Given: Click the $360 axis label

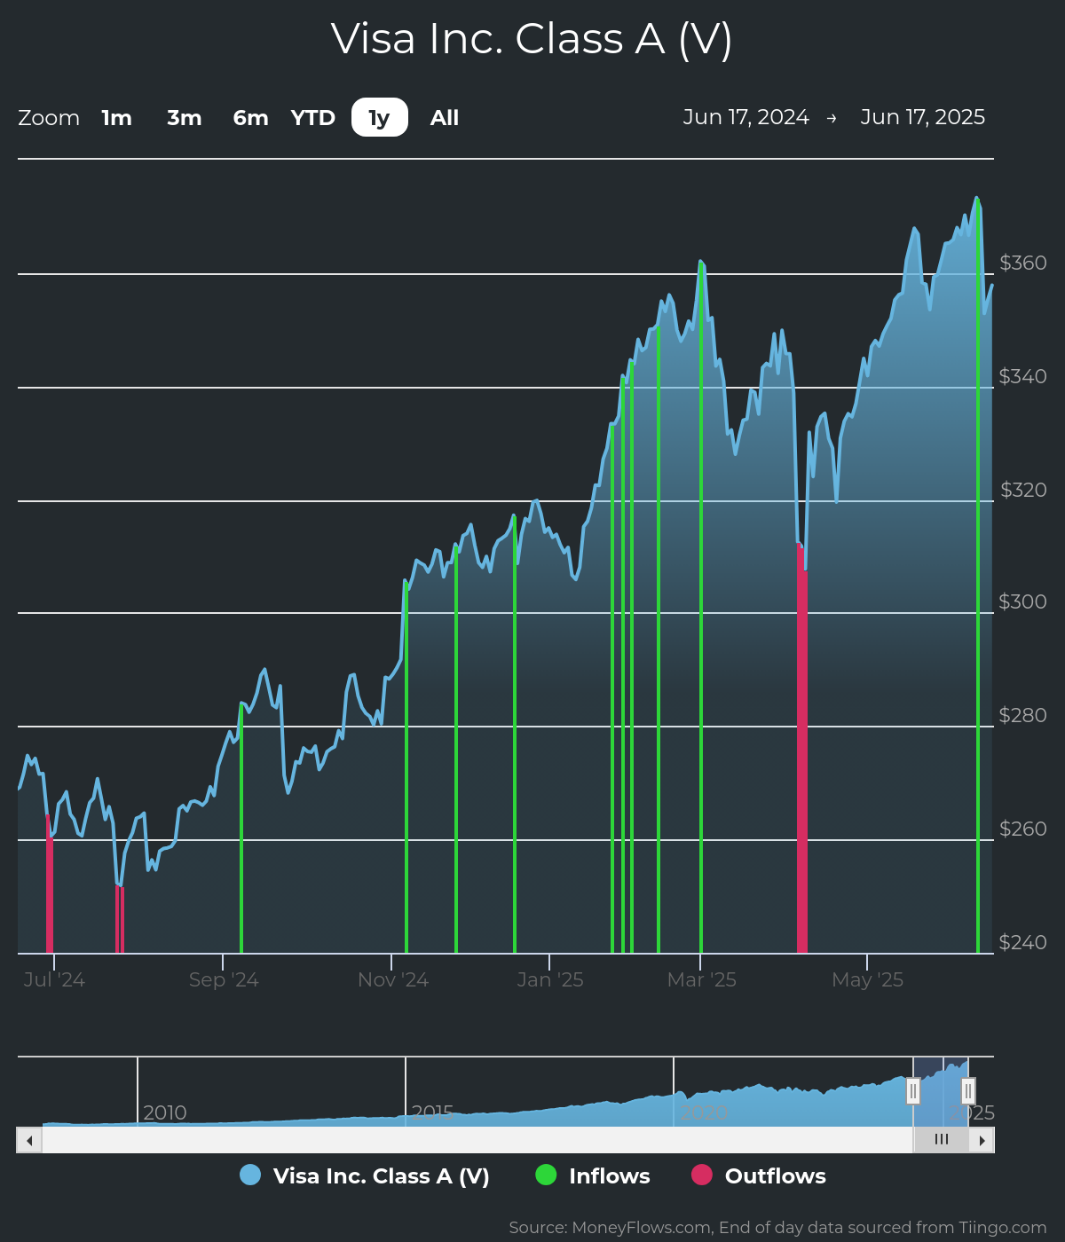Looking at the screenshot, I should click(1023, 263).
